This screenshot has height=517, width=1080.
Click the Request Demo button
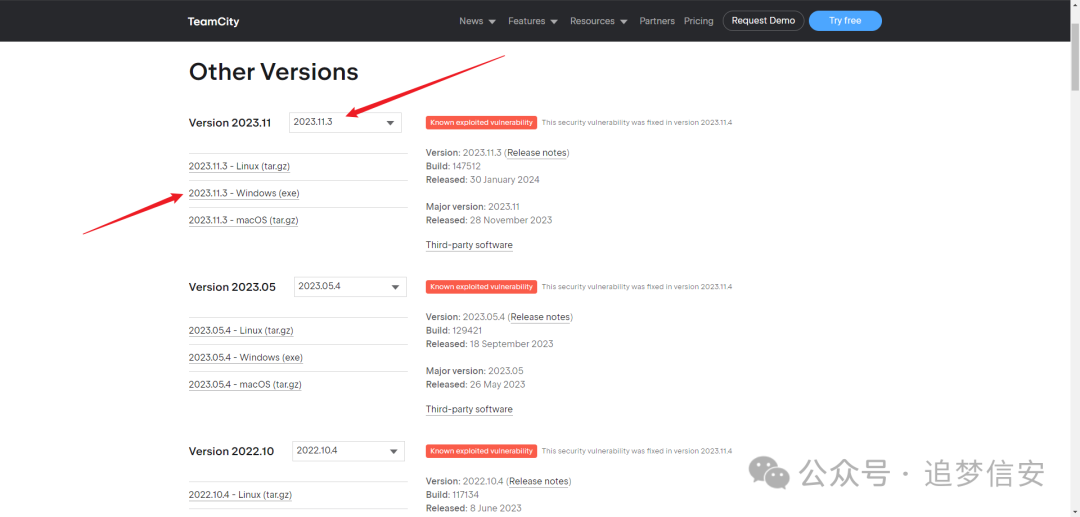[x=763, y=21]
